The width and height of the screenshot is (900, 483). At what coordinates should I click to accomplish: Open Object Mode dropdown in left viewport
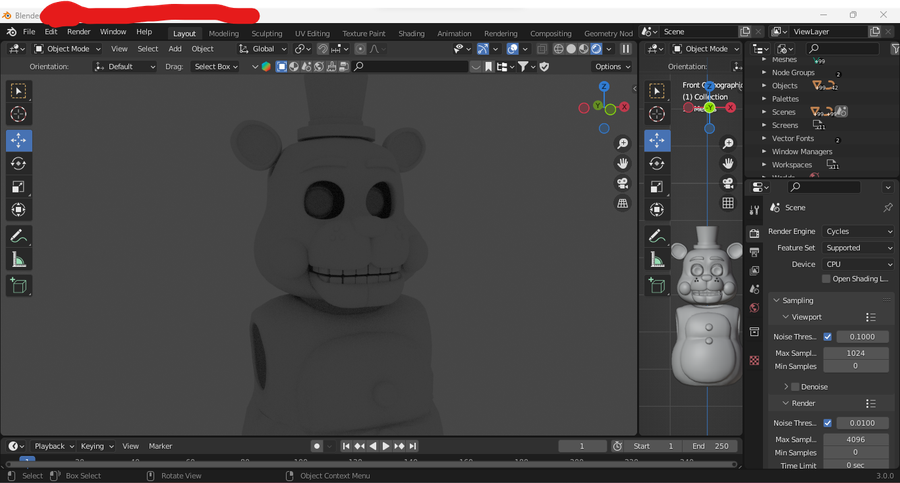coord(67,49)
